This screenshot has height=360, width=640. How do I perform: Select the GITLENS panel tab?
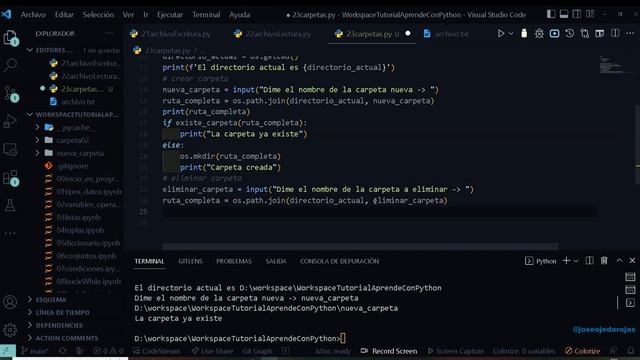pyautogui.click(x=190, y=261)
